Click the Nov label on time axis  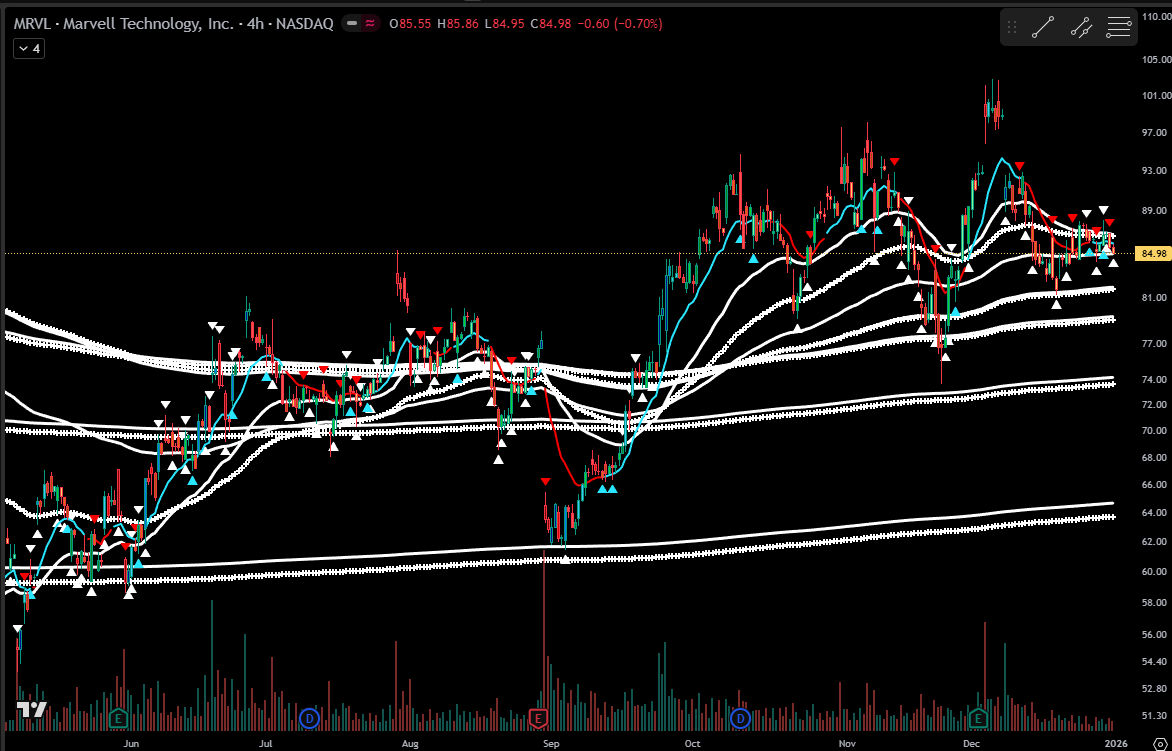pyautogui.click(x=847, y=744)
